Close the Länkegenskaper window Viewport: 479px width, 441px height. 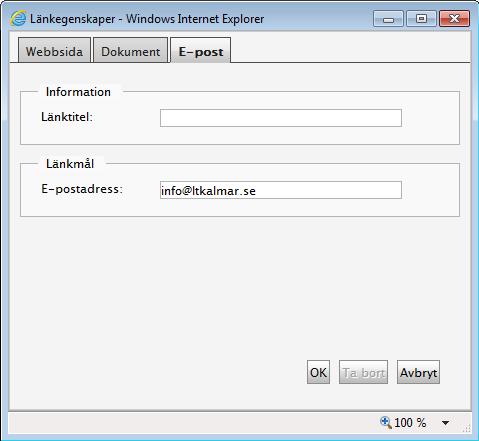point(455,19)
